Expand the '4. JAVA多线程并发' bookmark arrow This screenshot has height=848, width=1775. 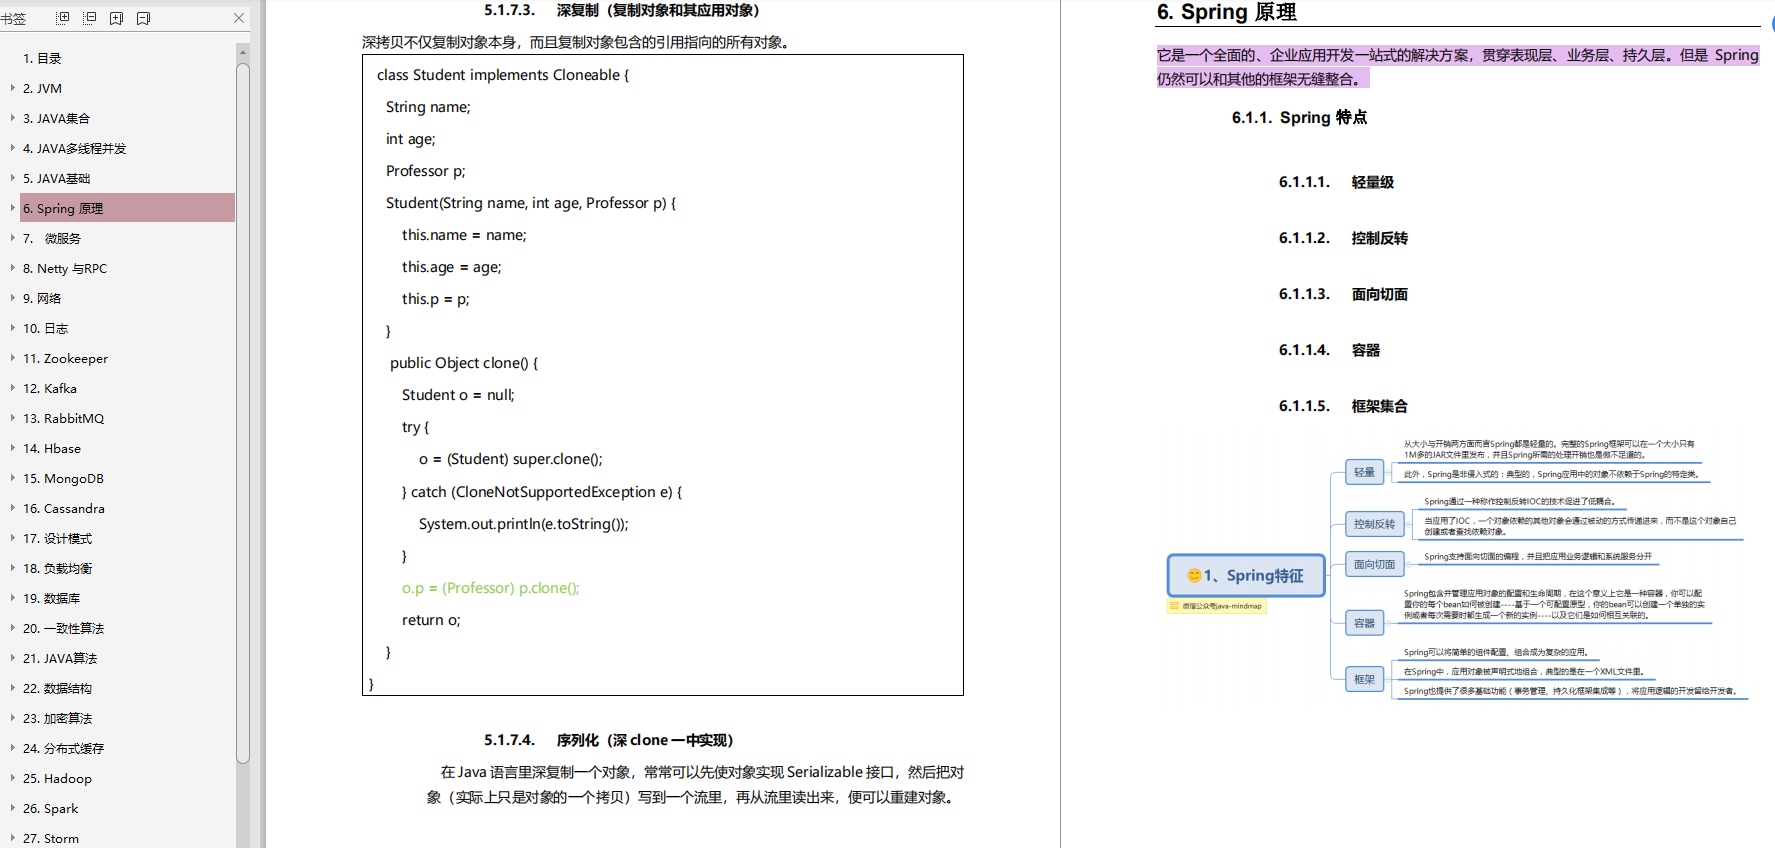pyautogui.click(x=12, y=148)
